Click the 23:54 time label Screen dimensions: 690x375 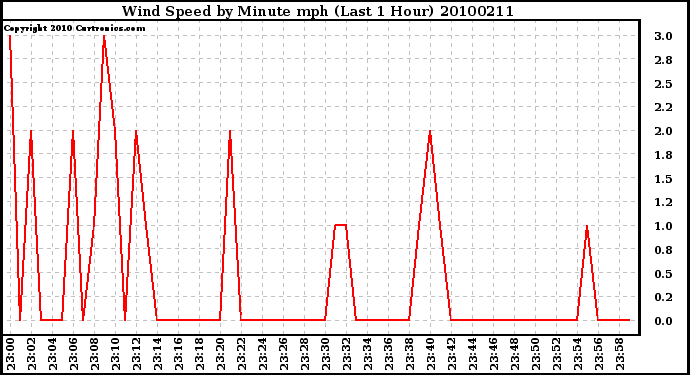pyautogui.click(x=577, y=354)
